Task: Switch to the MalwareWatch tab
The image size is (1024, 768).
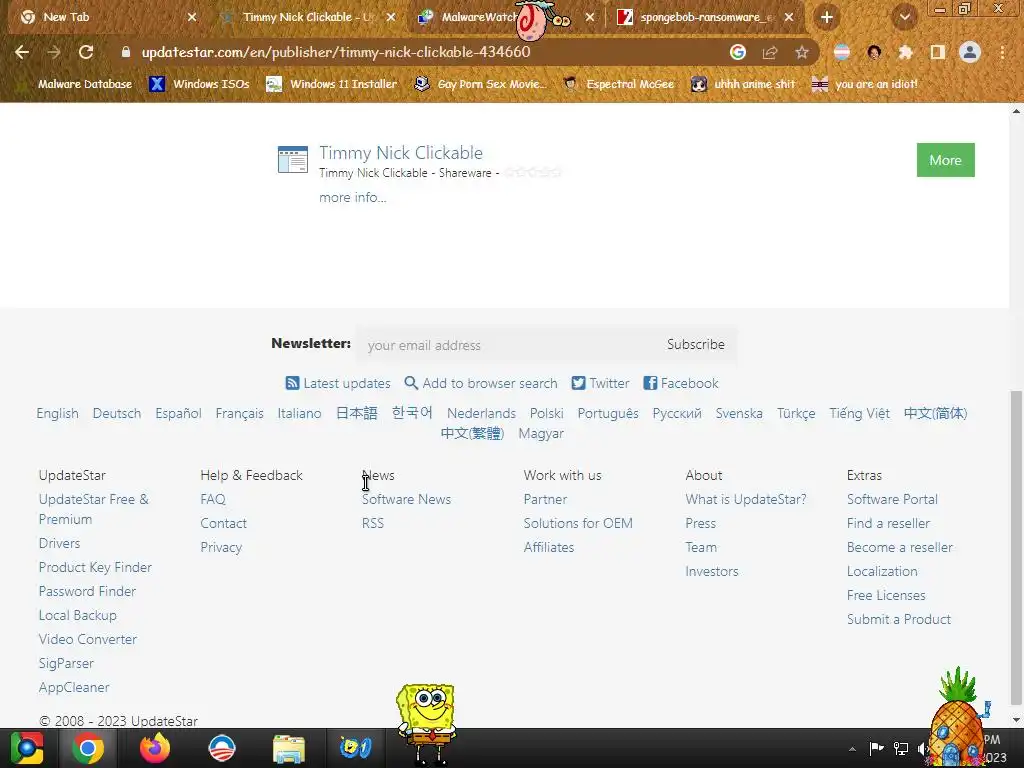Action: 480,17
